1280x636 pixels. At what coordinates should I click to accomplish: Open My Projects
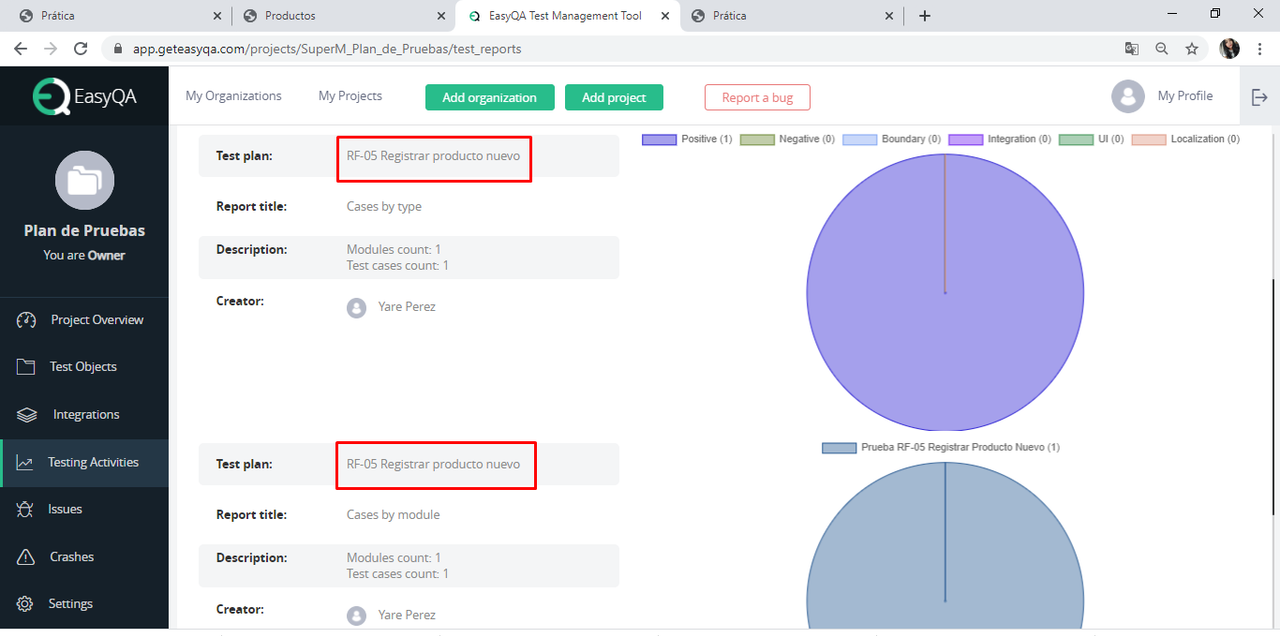(x=350, y=96)
